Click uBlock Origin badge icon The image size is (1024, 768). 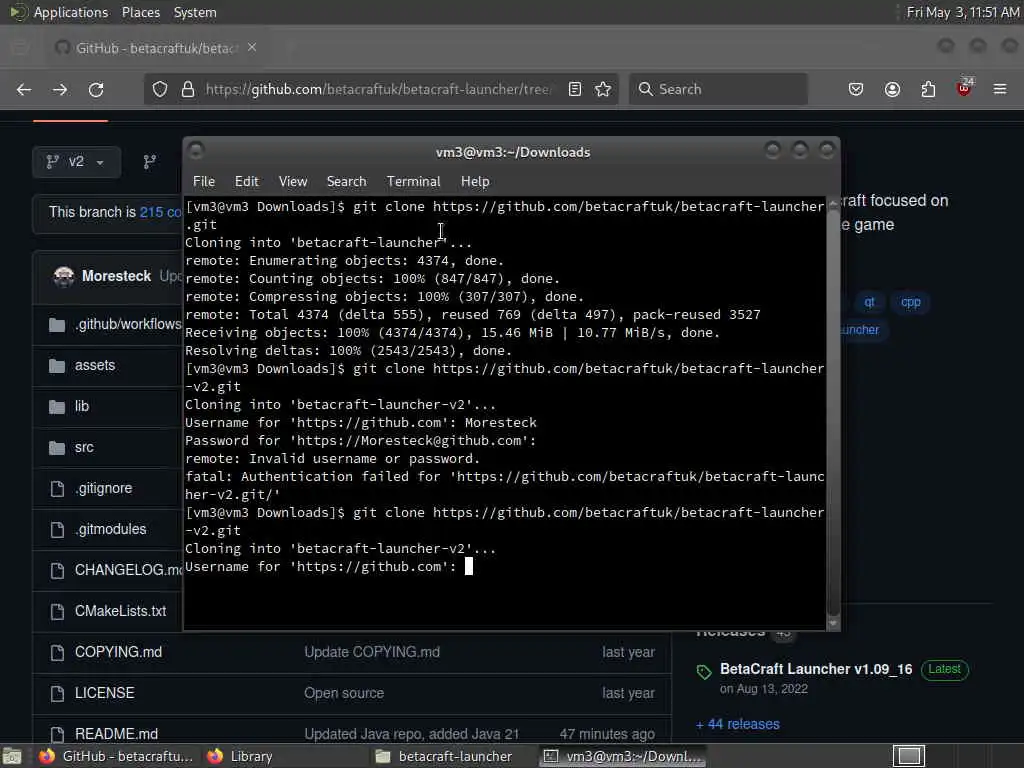[964, 88]
